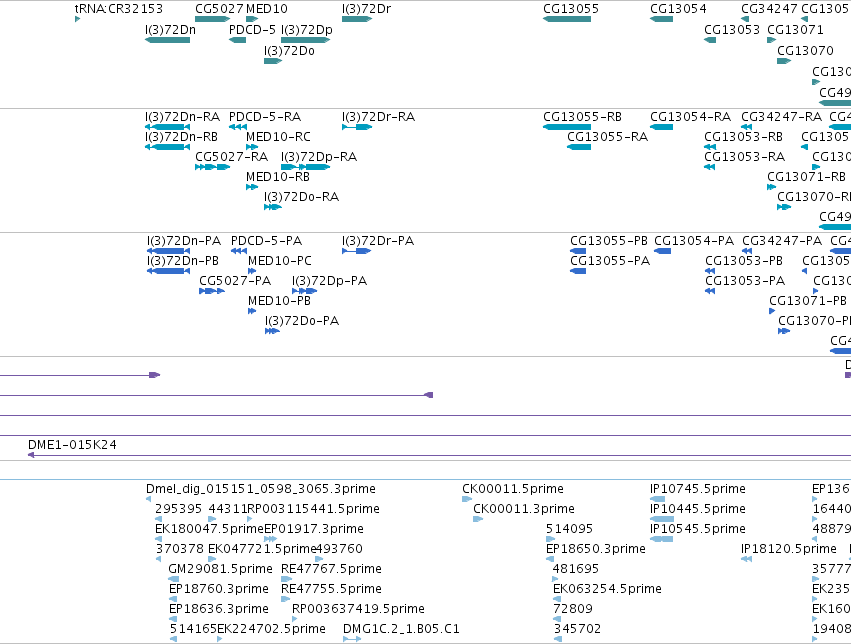This screenshot has height=644, width=851.
Task: Click the CG13070 gene label
Action: [x=805, y=50]
